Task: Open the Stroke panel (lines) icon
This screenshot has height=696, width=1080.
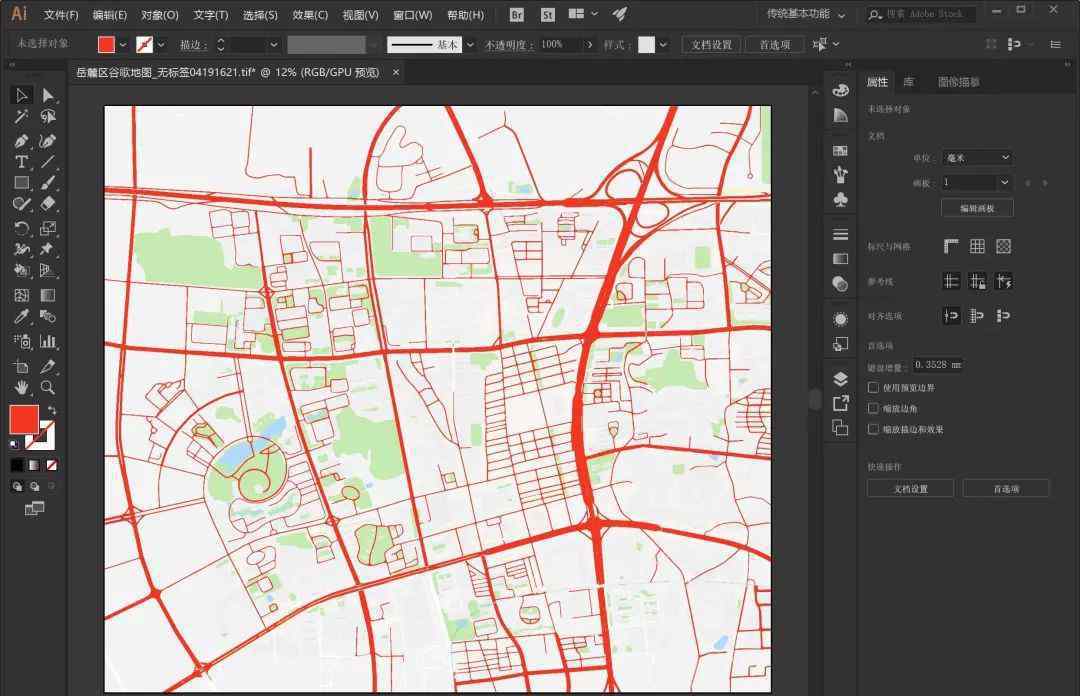Action: 840,234
